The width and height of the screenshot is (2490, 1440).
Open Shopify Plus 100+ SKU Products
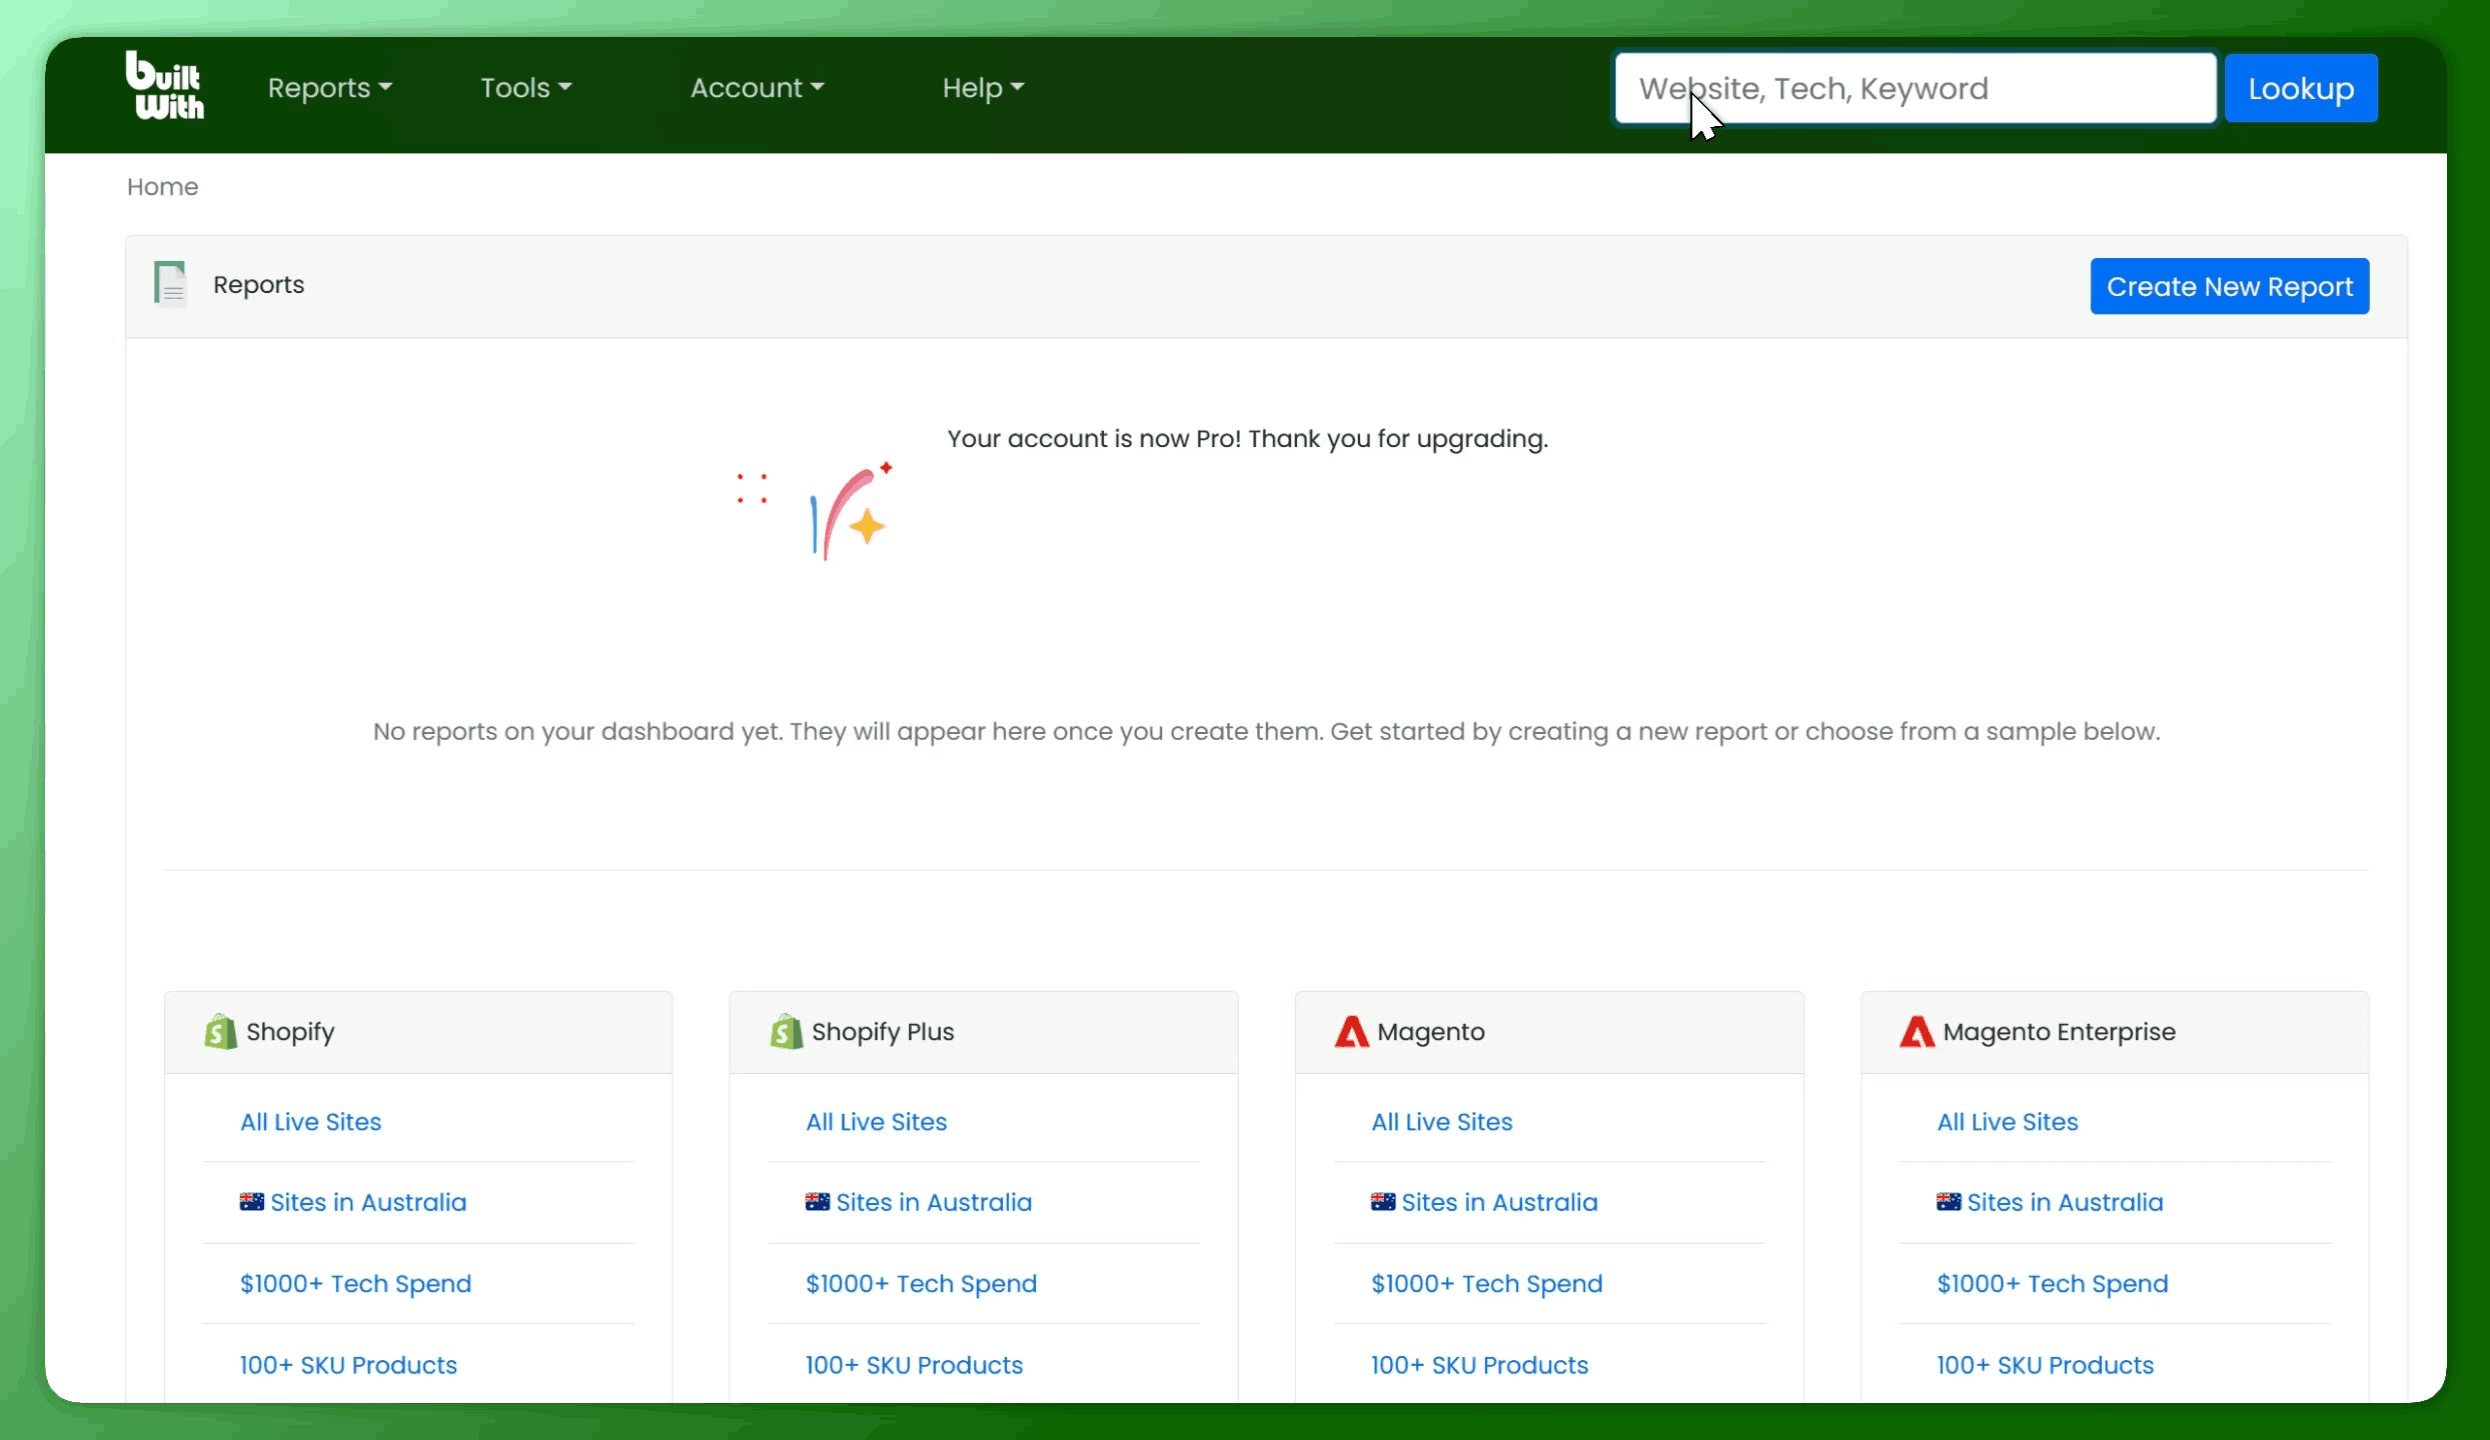914,1365
